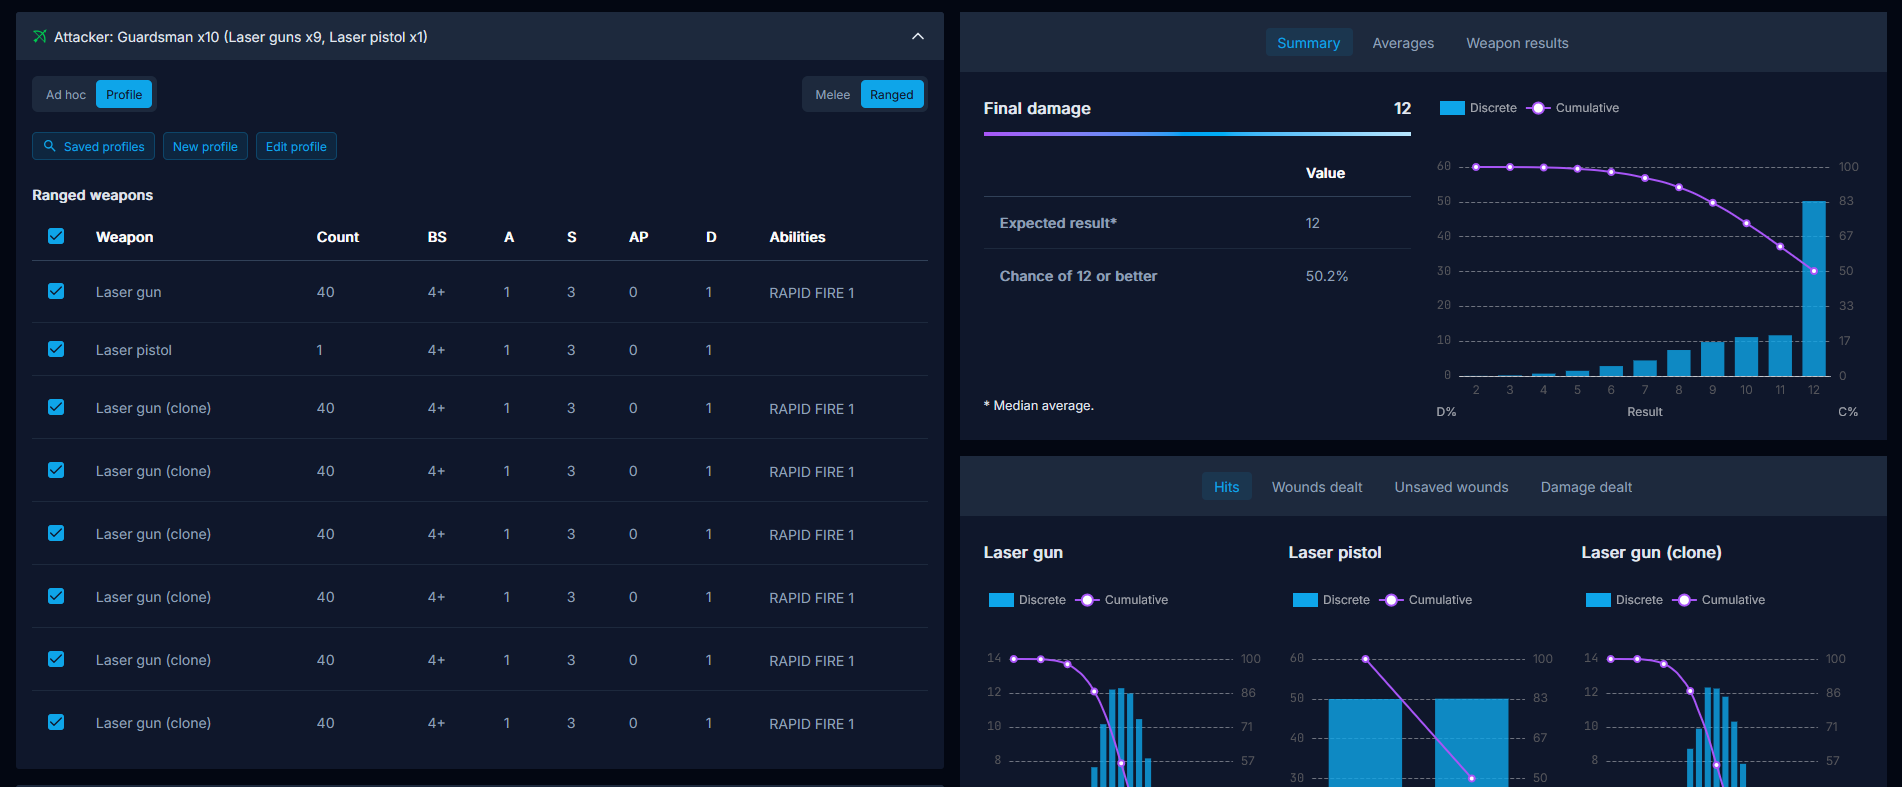Click the tallest bar for result 12
The image size is (1902, 787).
coord(1814,288)
